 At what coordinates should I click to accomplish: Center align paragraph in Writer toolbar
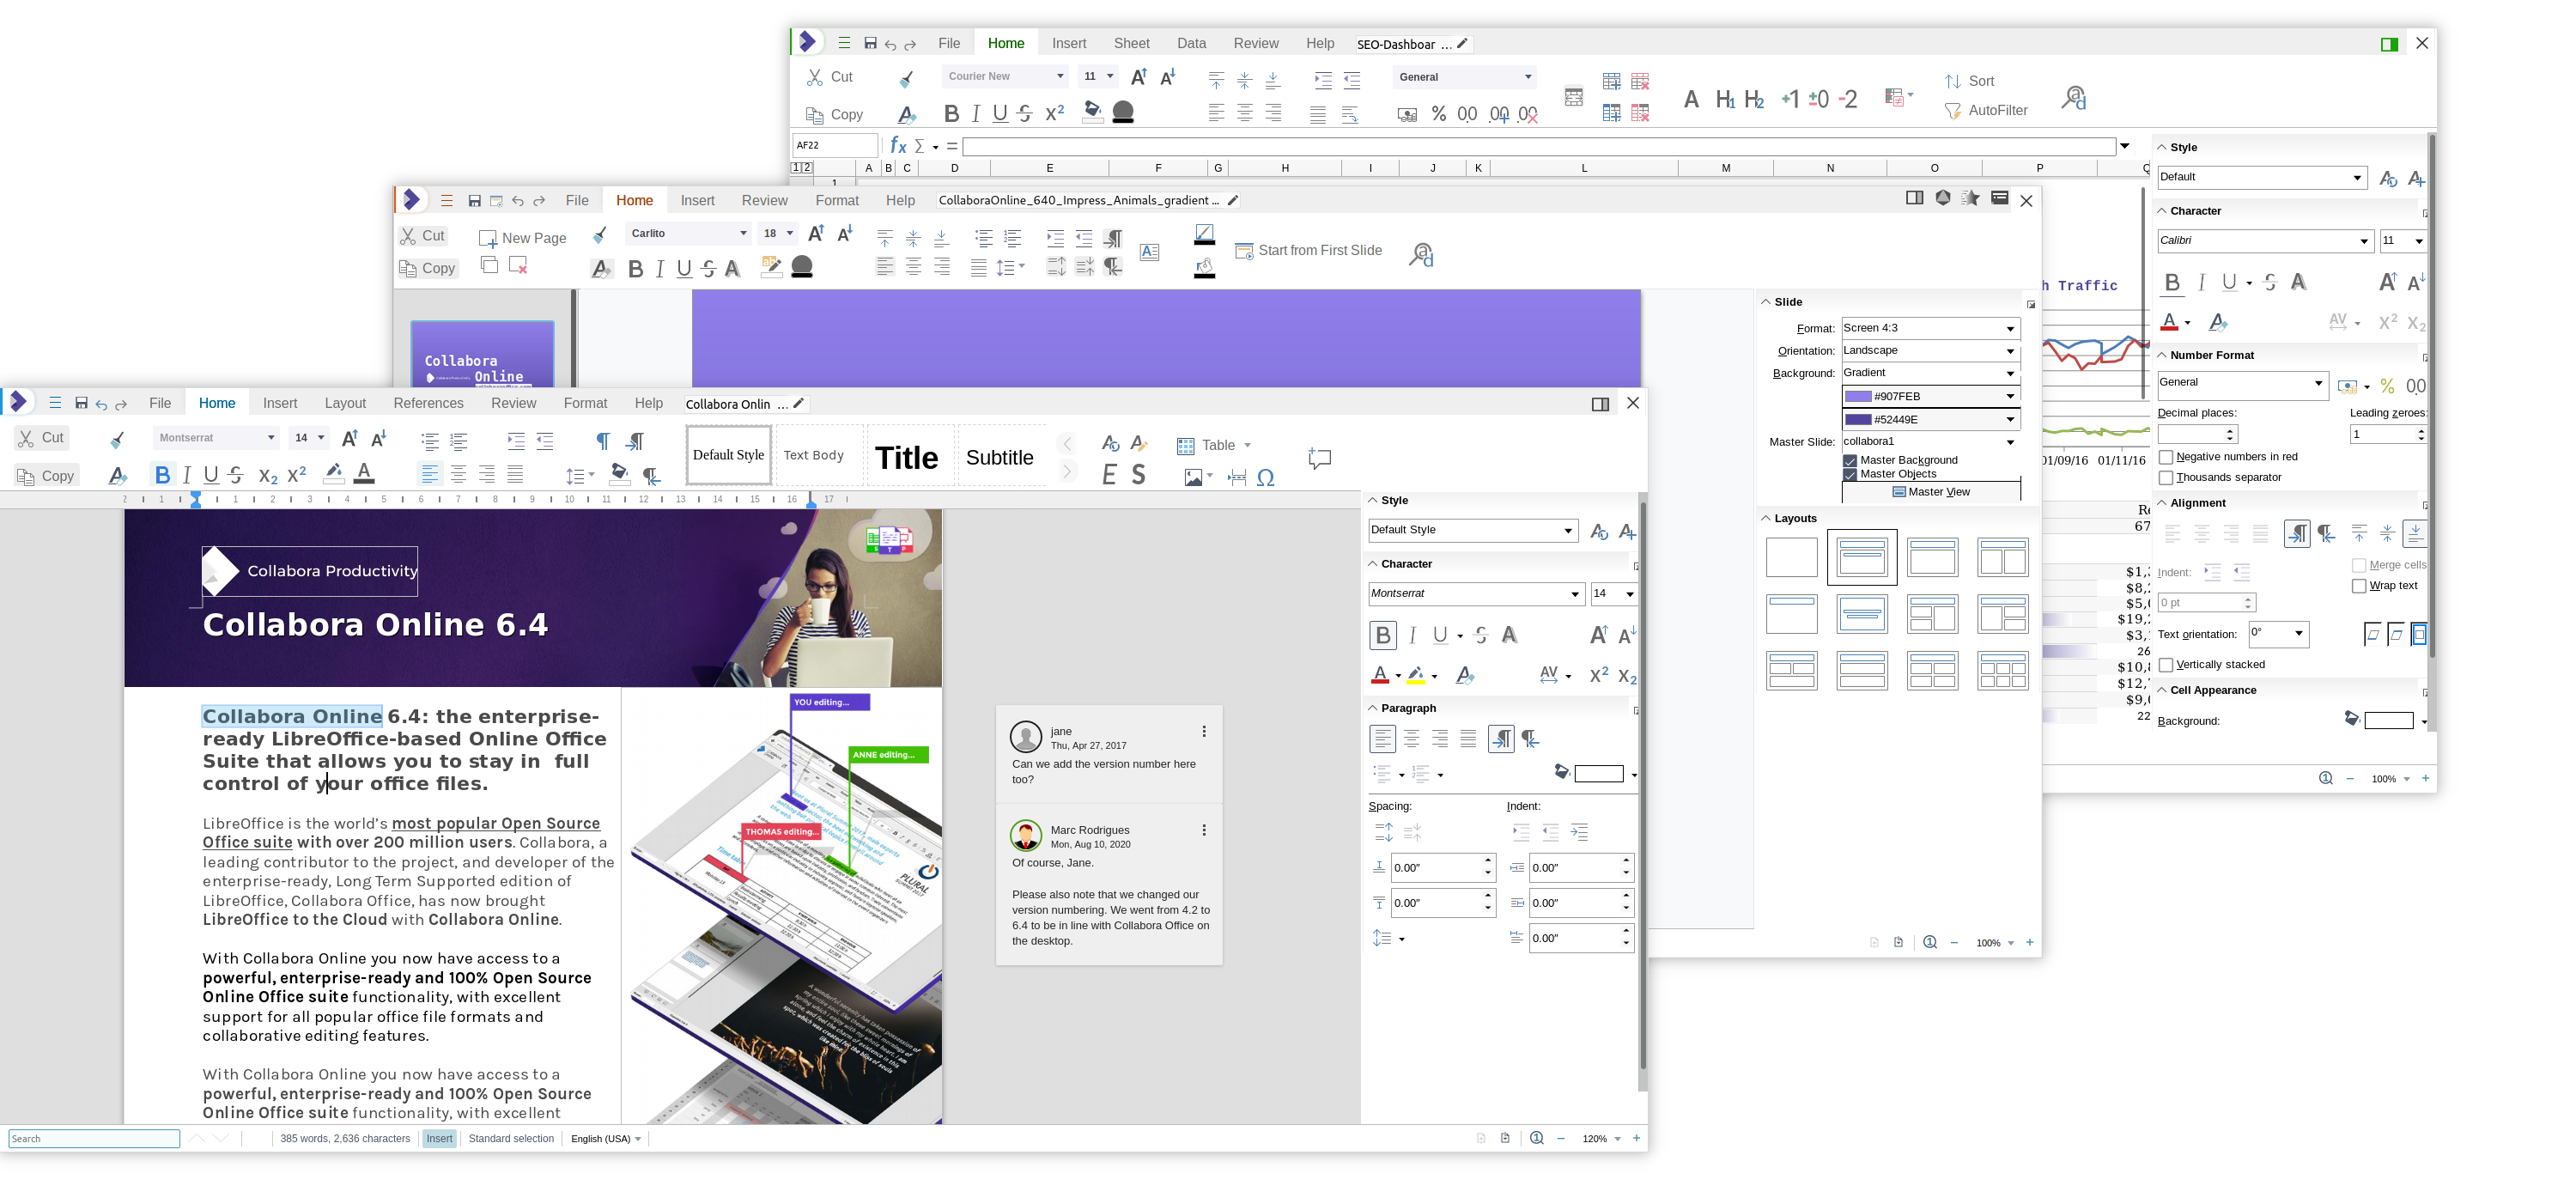[458, 475]
